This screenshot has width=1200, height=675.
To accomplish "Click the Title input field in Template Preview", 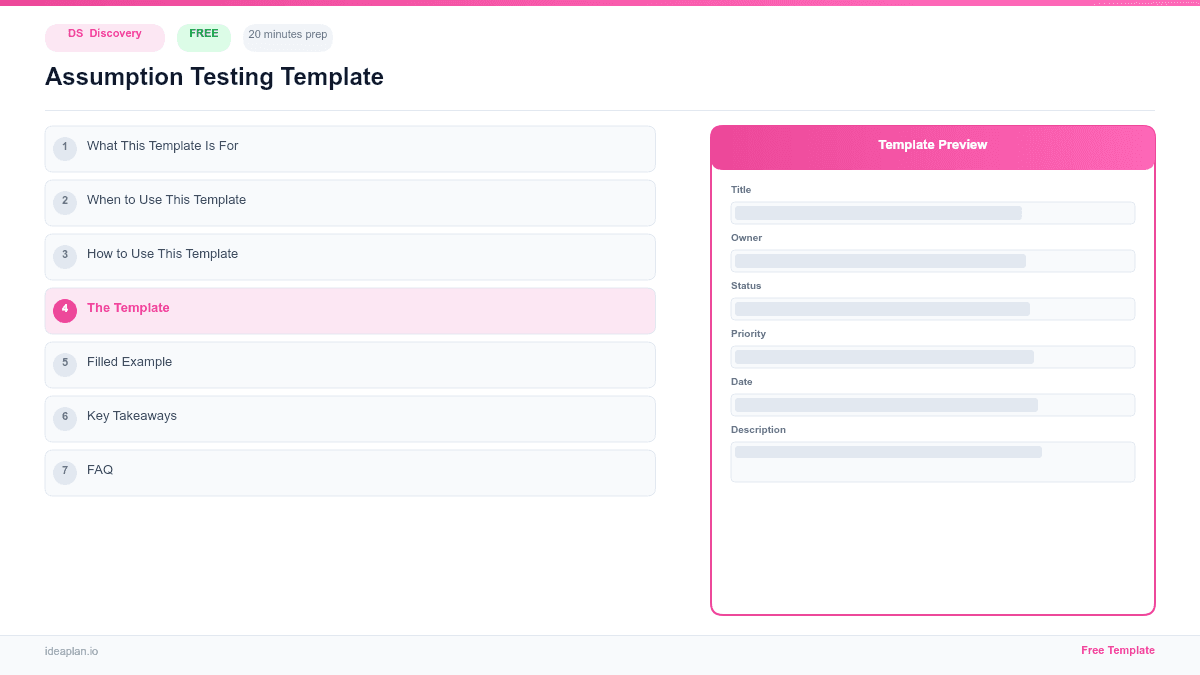I will (932, 212).
